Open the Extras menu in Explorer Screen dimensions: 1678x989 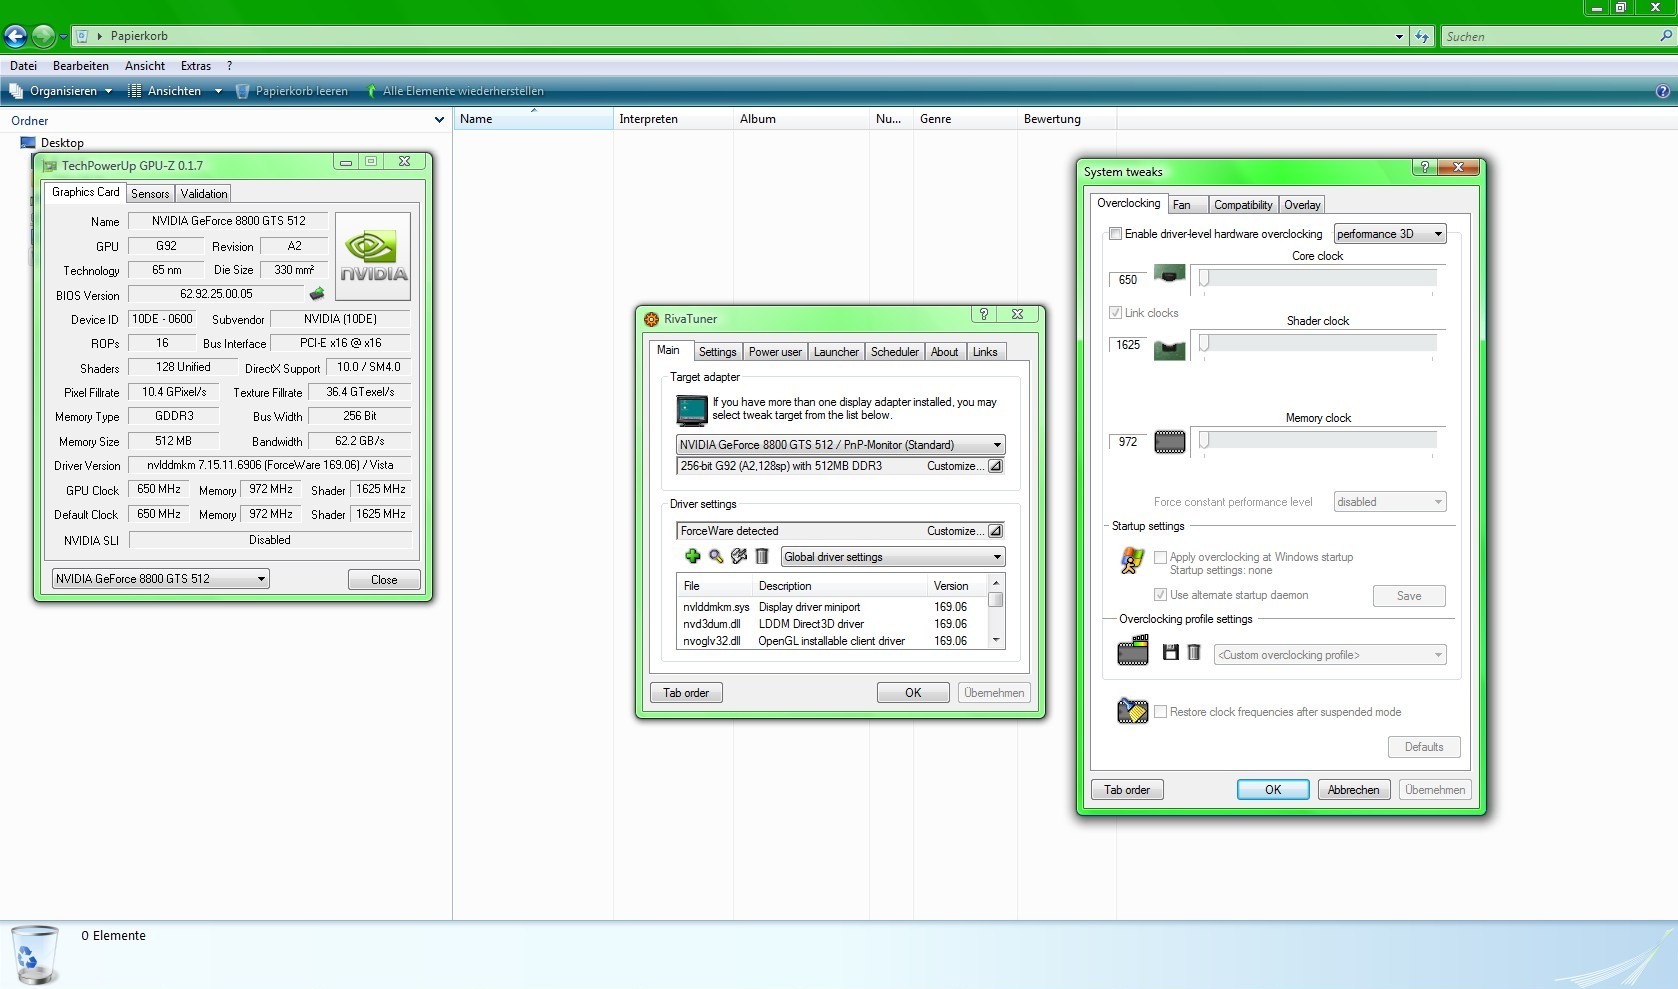tap(196, 66)
